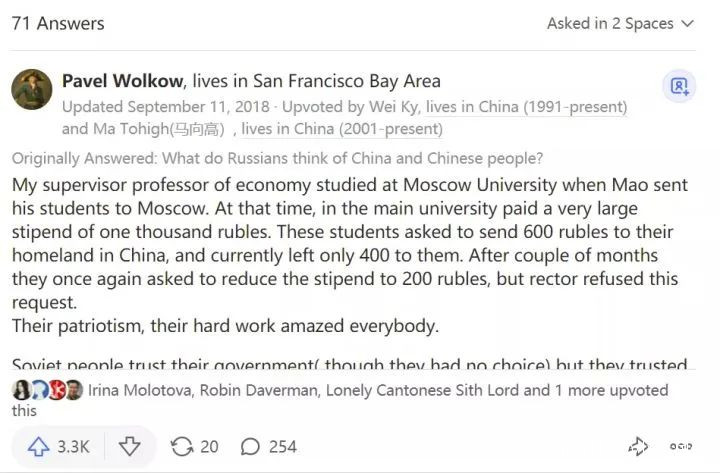Open the 254 comments bubble icon
The image size is (720, 473).
coord(251,447)
